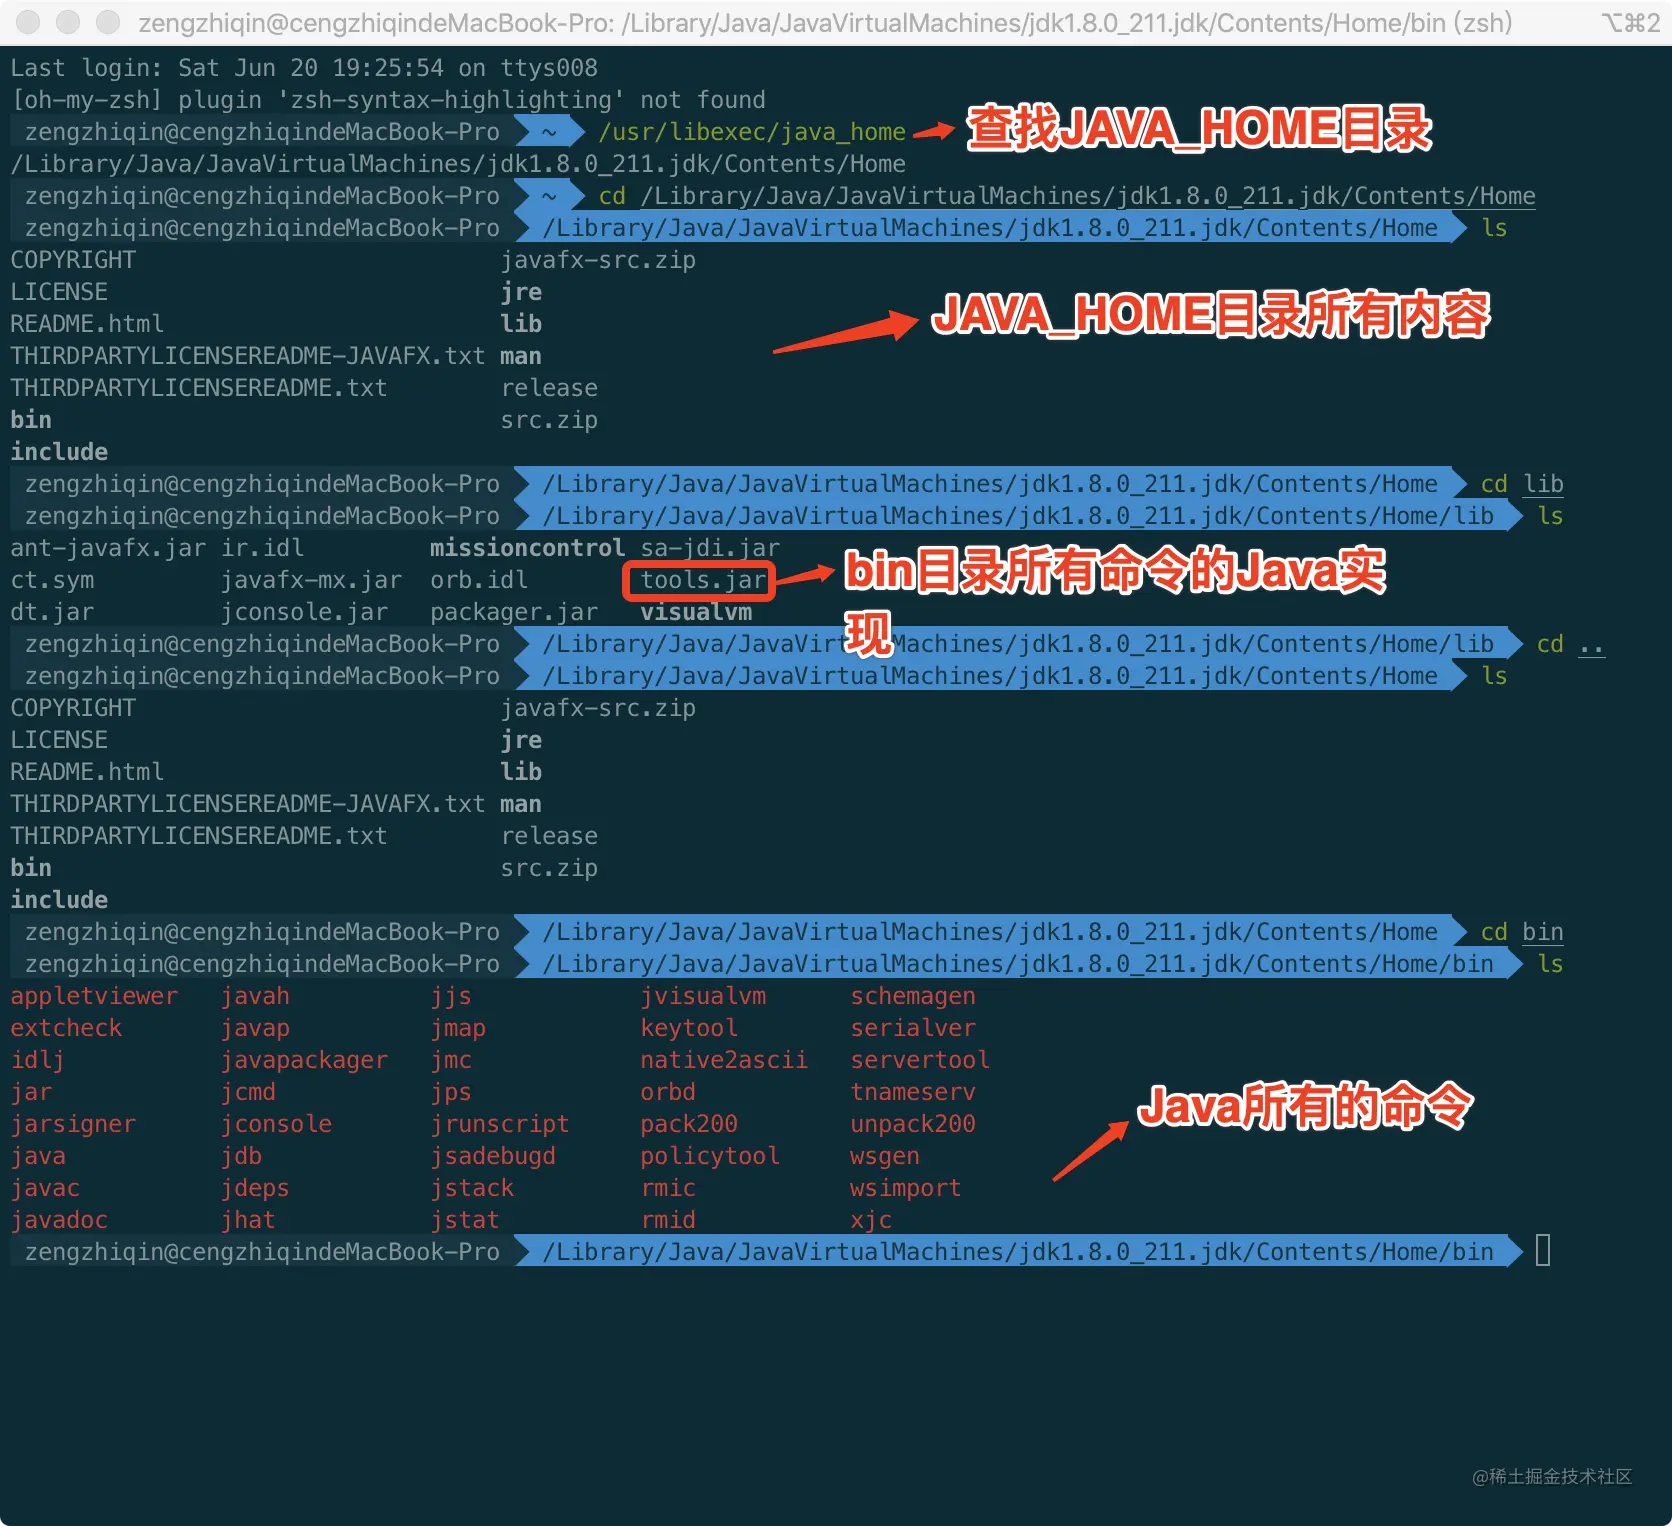Click the jhat command name
The image size is (1672, 1526).
[248, 1220]
